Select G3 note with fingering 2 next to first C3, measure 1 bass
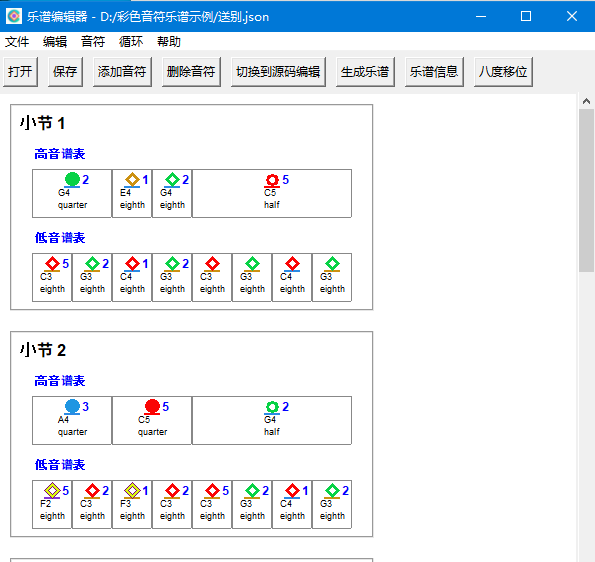595x562 pixels. click(x=92, y=277)
